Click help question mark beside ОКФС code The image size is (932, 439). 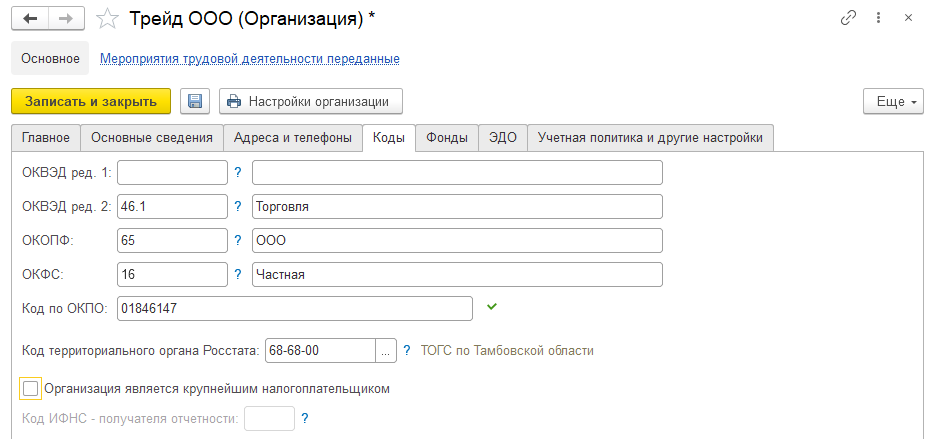coord(238,275)
